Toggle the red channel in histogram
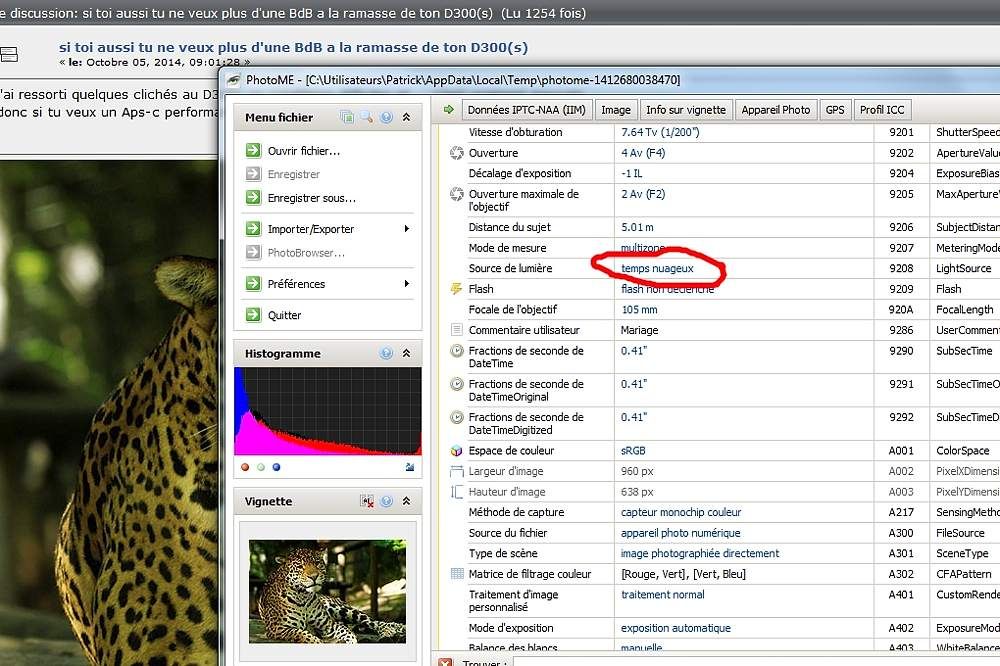This screenshot has height=666, width=1000. click(x=246, y=467)
